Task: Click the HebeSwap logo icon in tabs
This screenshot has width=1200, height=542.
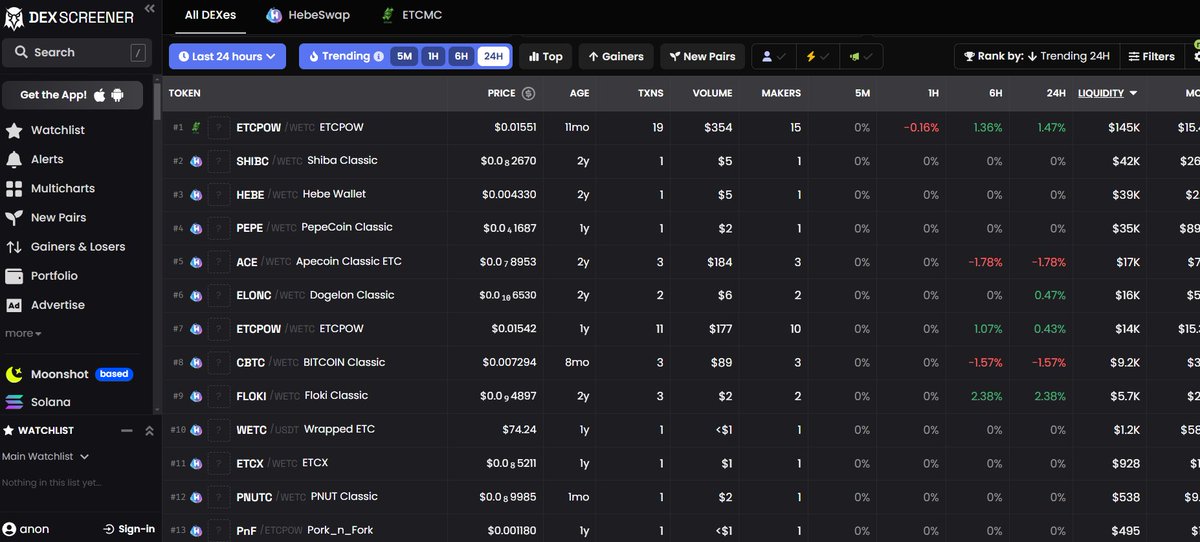Action: 273,15
